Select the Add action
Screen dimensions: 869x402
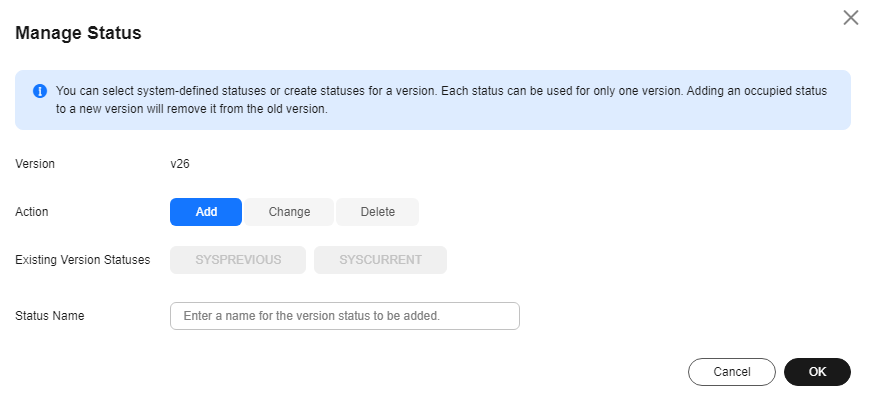click(206, 212)
